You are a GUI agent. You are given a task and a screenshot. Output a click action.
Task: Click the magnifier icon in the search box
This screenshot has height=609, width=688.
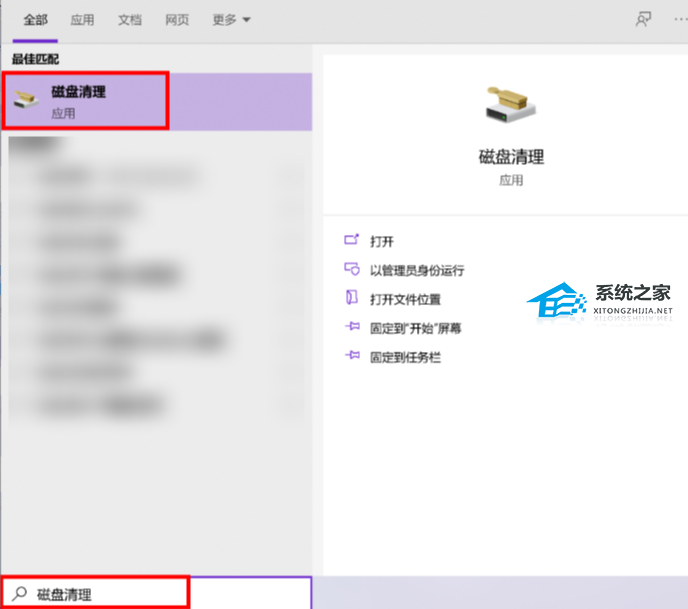(20, 594)
